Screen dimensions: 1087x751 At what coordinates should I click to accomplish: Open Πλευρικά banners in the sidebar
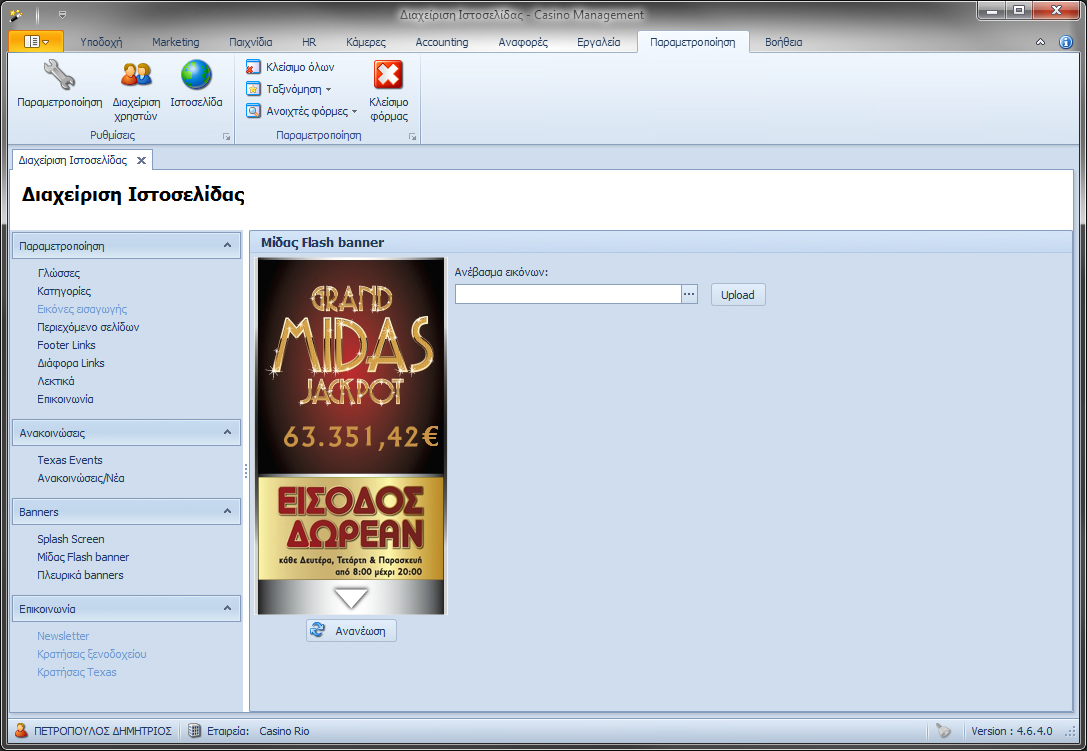(80, 576)
